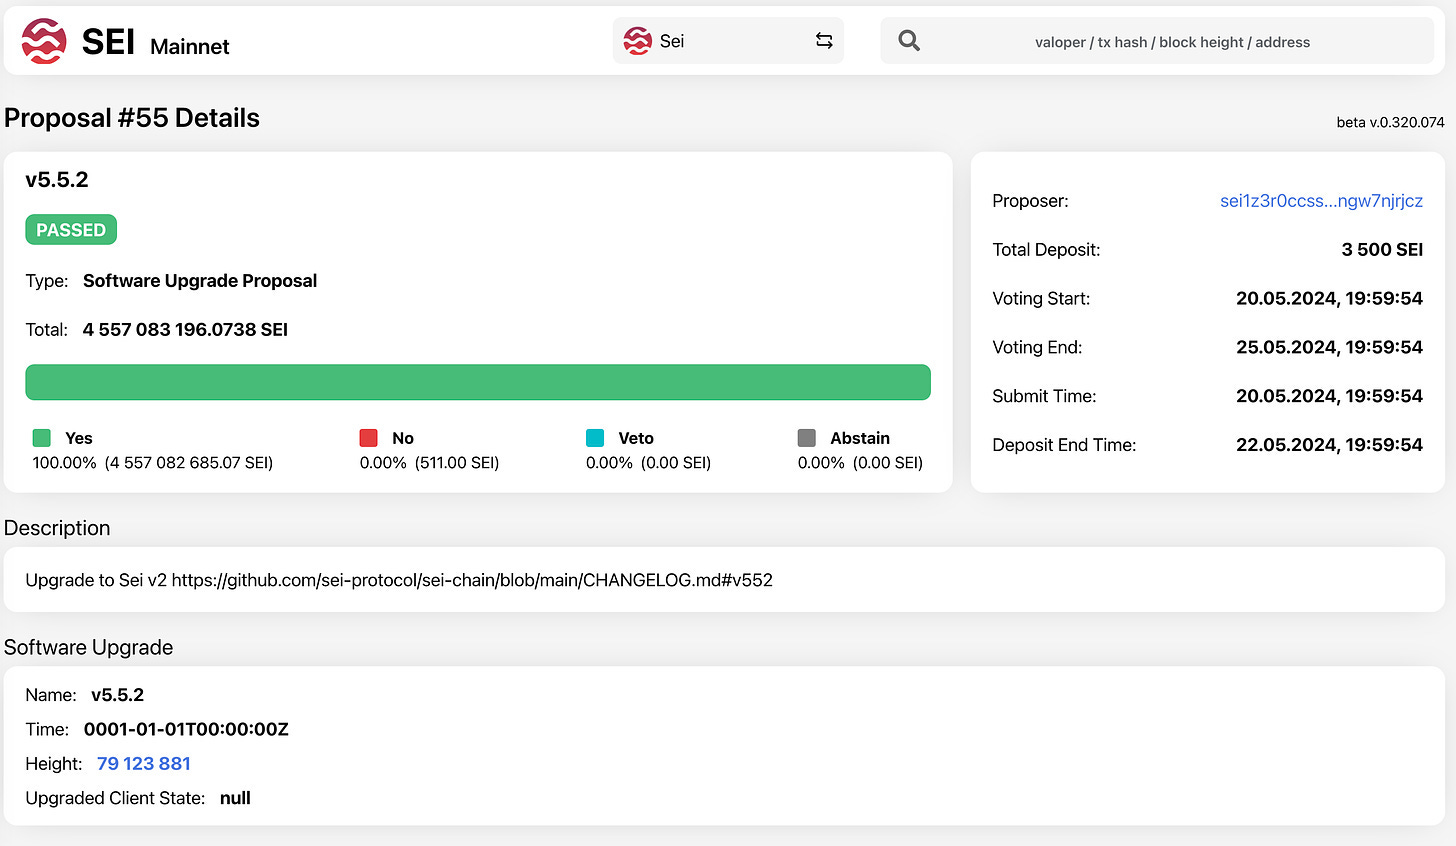This screenshot has height=846, width=1456.
Task: Click the upgrade Name v5.5.2 value
Action: [117, 695]
